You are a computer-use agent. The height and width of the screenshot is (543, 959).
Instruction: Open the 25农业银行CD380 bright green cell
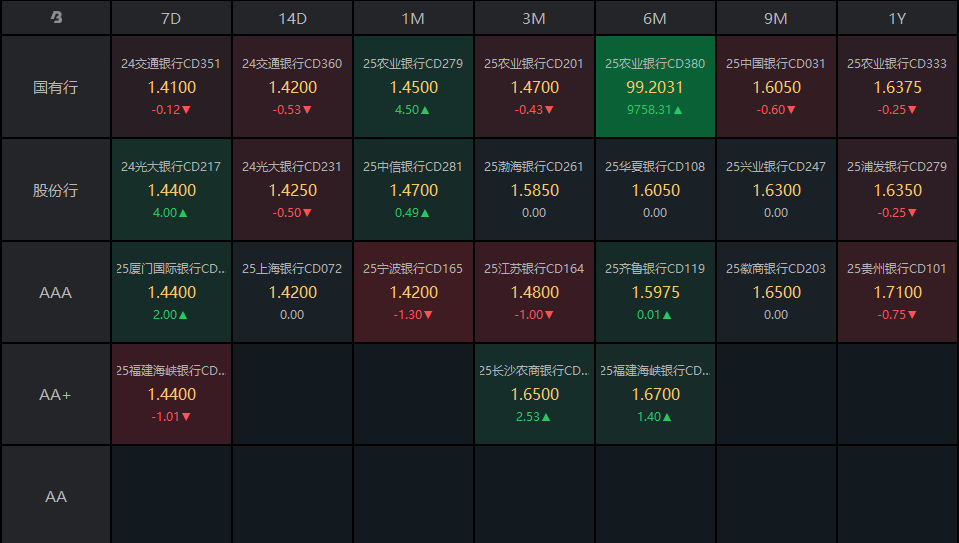point(655,87)
